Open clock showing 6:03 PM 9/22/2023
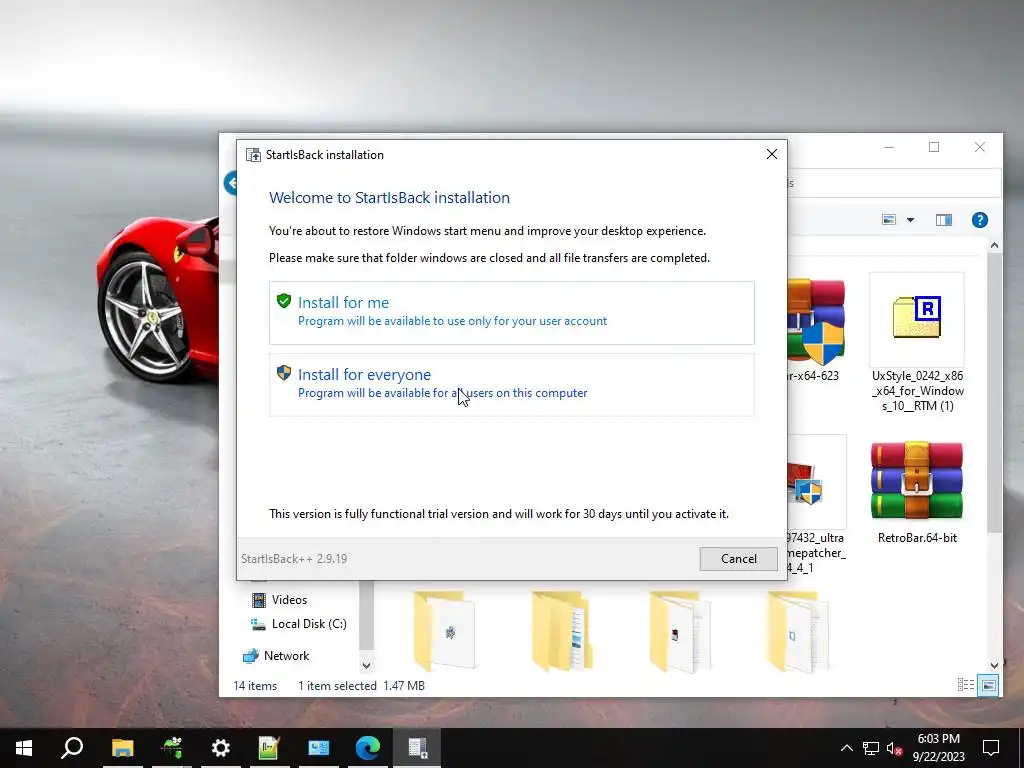The image size is (1024, 768). [938, 748]
